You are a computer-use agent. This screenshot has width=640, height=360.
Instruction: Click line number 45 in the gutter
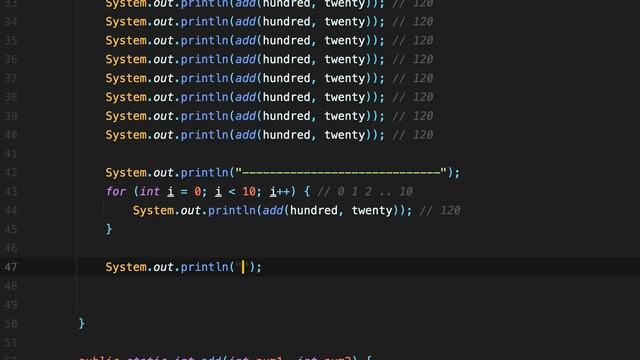(x=11, y=229)
